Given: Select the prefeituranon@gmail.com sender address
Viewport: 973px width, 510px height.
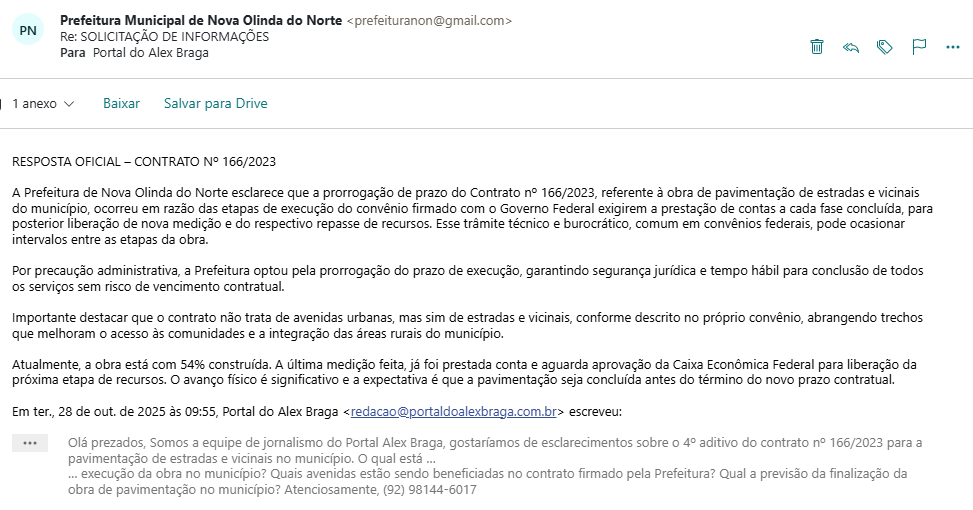Looking at the screenshot, I should tap(429, 20).
